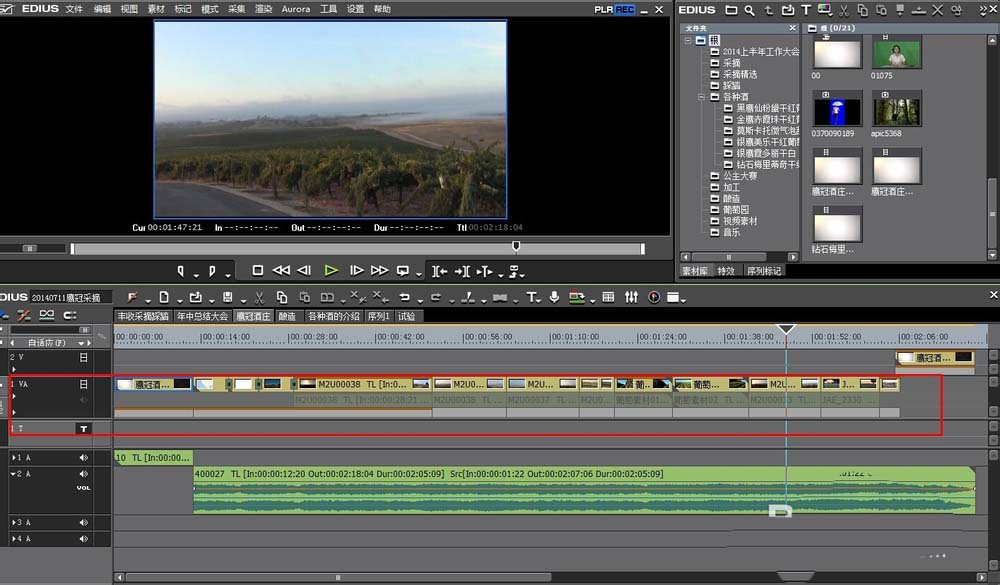Open the dropdown arrow next to the save icon
This screenshot has height=585, width=1000.
click(243, 300)
